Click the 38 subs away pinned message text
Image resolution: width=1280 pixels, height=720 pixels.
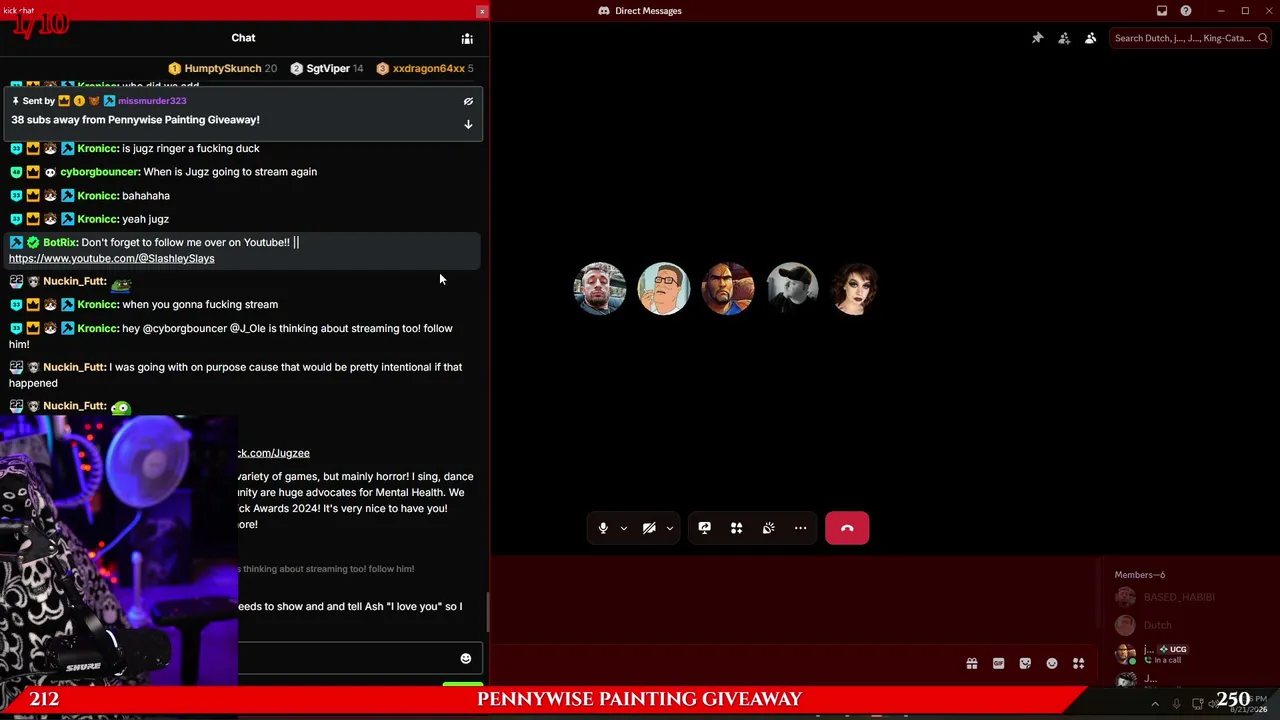tap(135, 120)
